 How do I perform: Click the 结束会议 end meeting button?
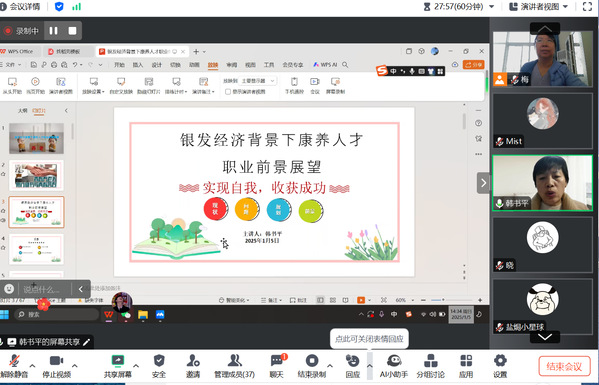[x=564, y=366]
